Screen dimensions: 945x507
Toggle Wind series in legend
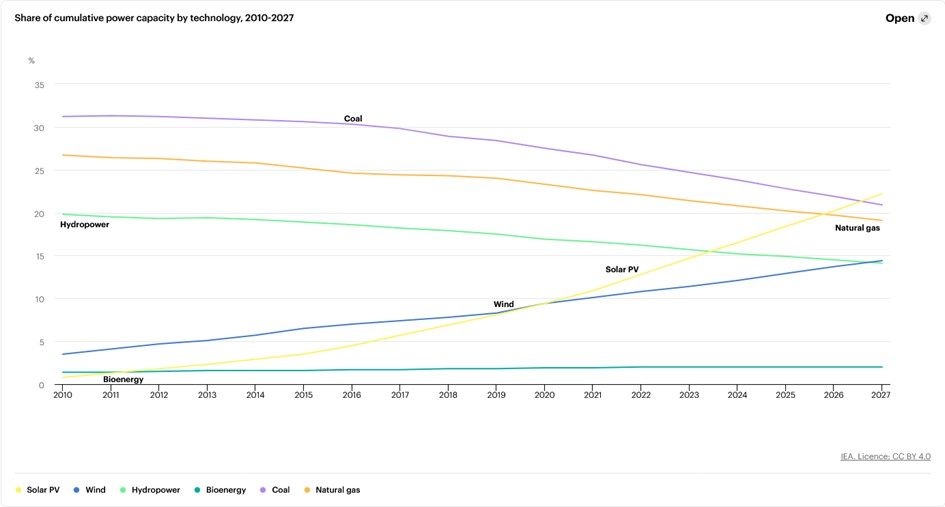(x=89, y=490)
